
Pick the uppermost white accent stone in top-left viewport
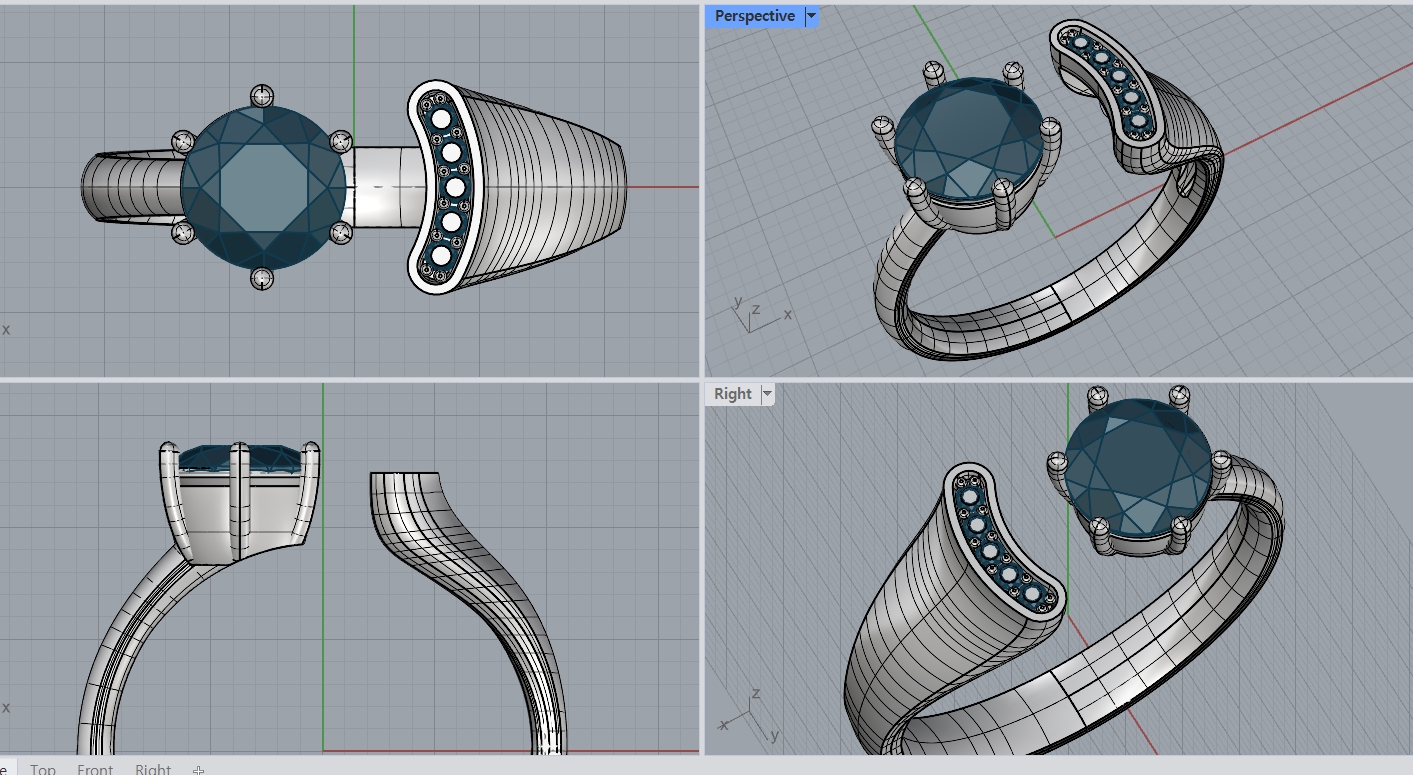click(x=441, y=119)
